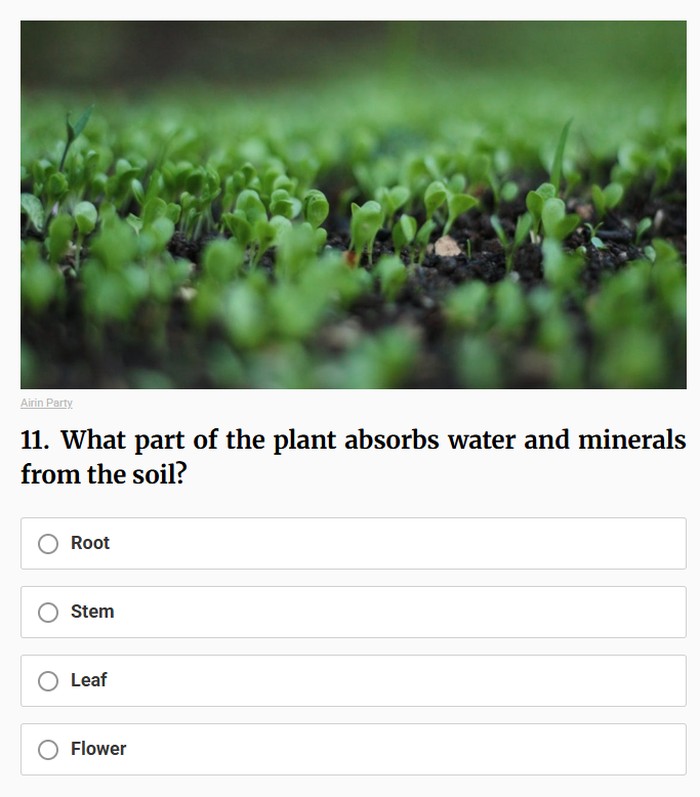Click the Stem answer label text
Image resolution: width=700 pixels, height=797 pixels.
tap(92, 611)
